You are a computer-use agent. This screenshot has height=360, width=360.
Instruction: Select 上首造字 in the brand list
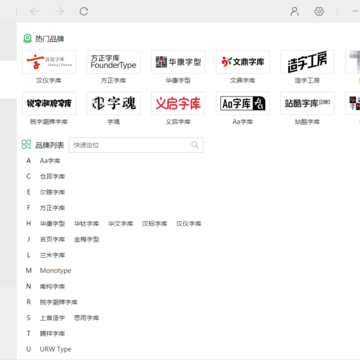click(x=52, y=318)
